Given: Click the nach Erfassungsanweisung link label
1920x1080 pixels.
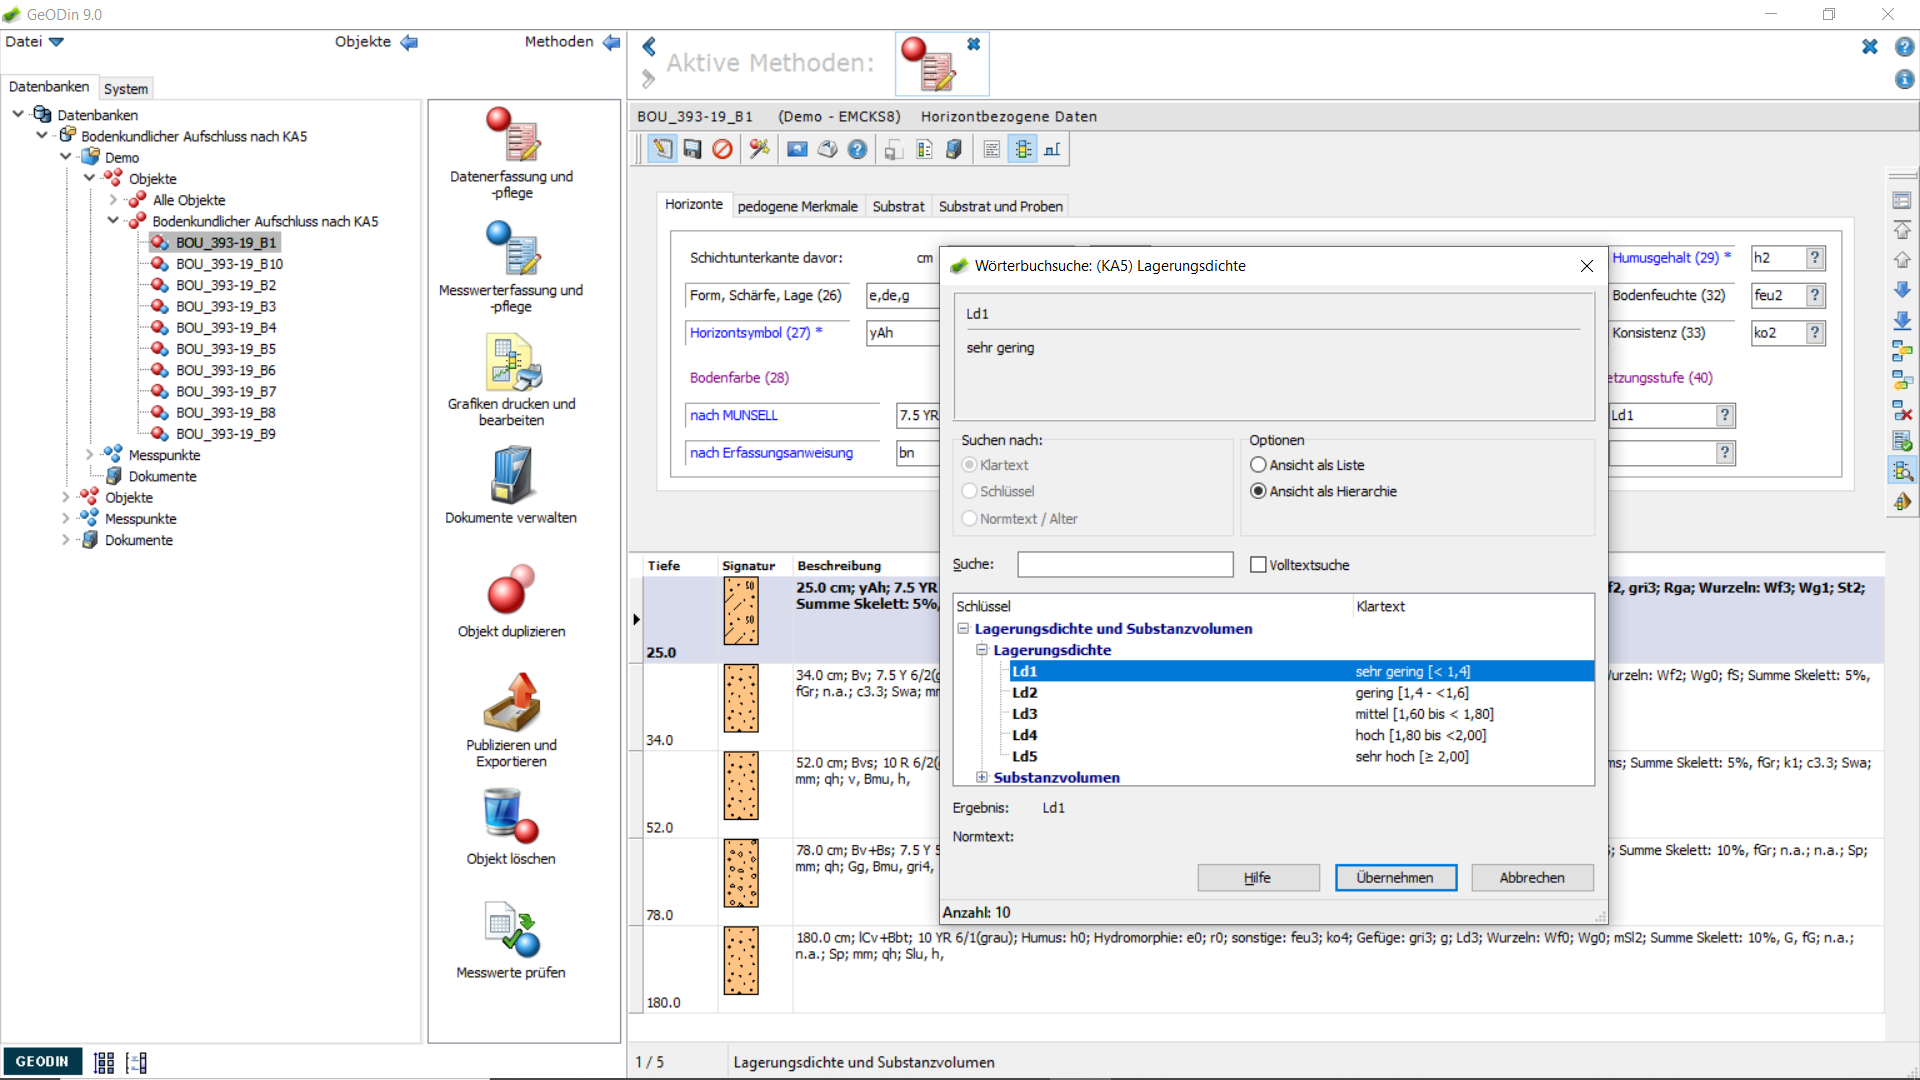Looking at the screenshot, I should pyautogui.click(x=771, y=453).
